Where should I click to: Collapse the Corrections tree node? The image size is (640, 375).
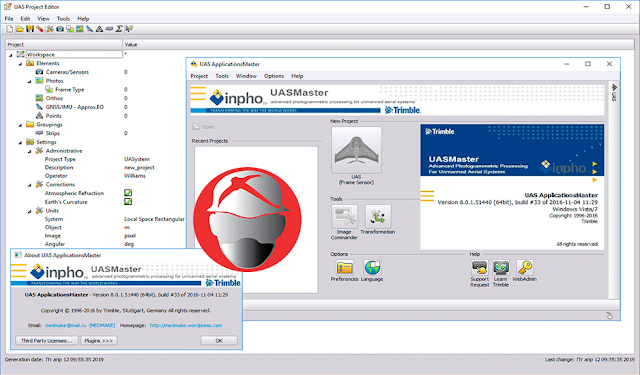[30, 185]
